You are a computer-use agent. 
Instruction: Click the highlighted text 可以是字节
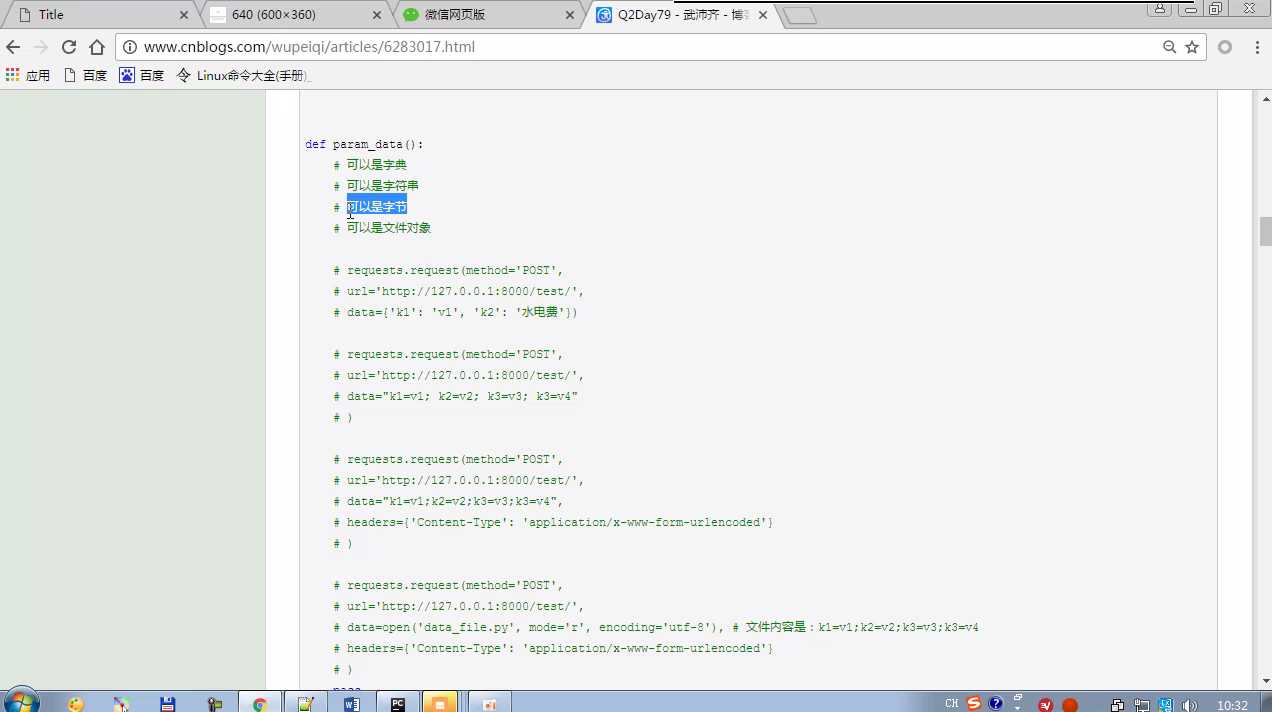click(377, 207)
